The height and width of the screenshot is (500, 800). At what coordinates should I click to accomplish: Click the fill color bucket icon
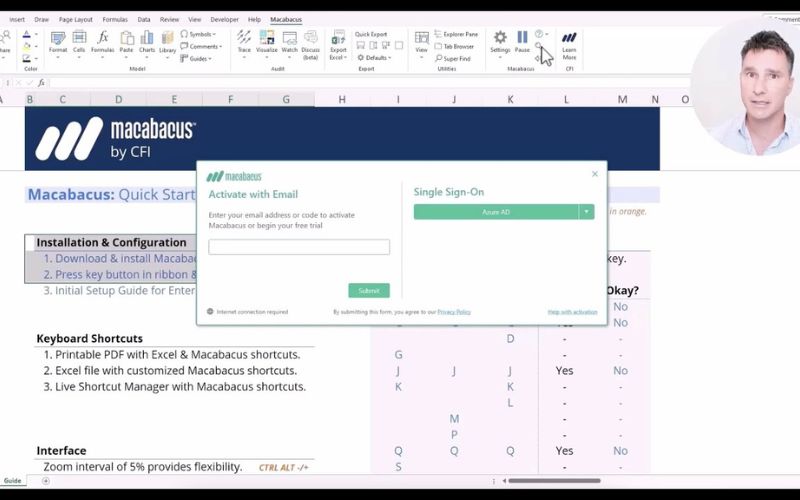27,46
